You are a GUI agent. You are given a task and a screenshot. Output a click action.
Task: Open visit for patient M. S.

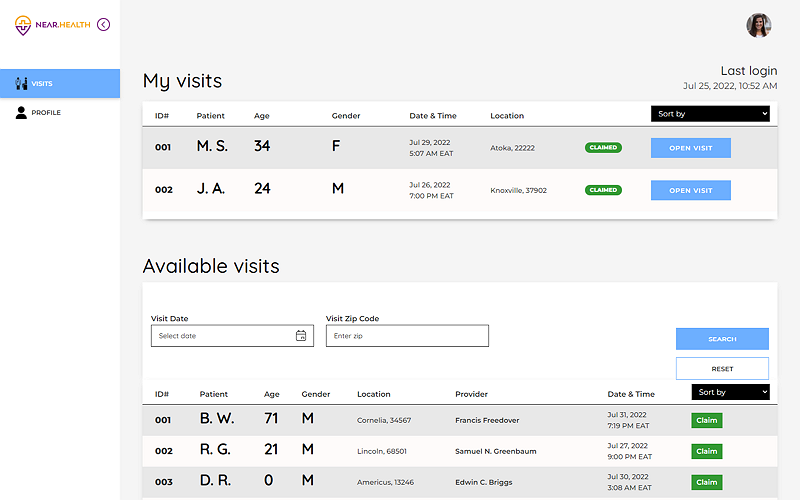[690, 148]
